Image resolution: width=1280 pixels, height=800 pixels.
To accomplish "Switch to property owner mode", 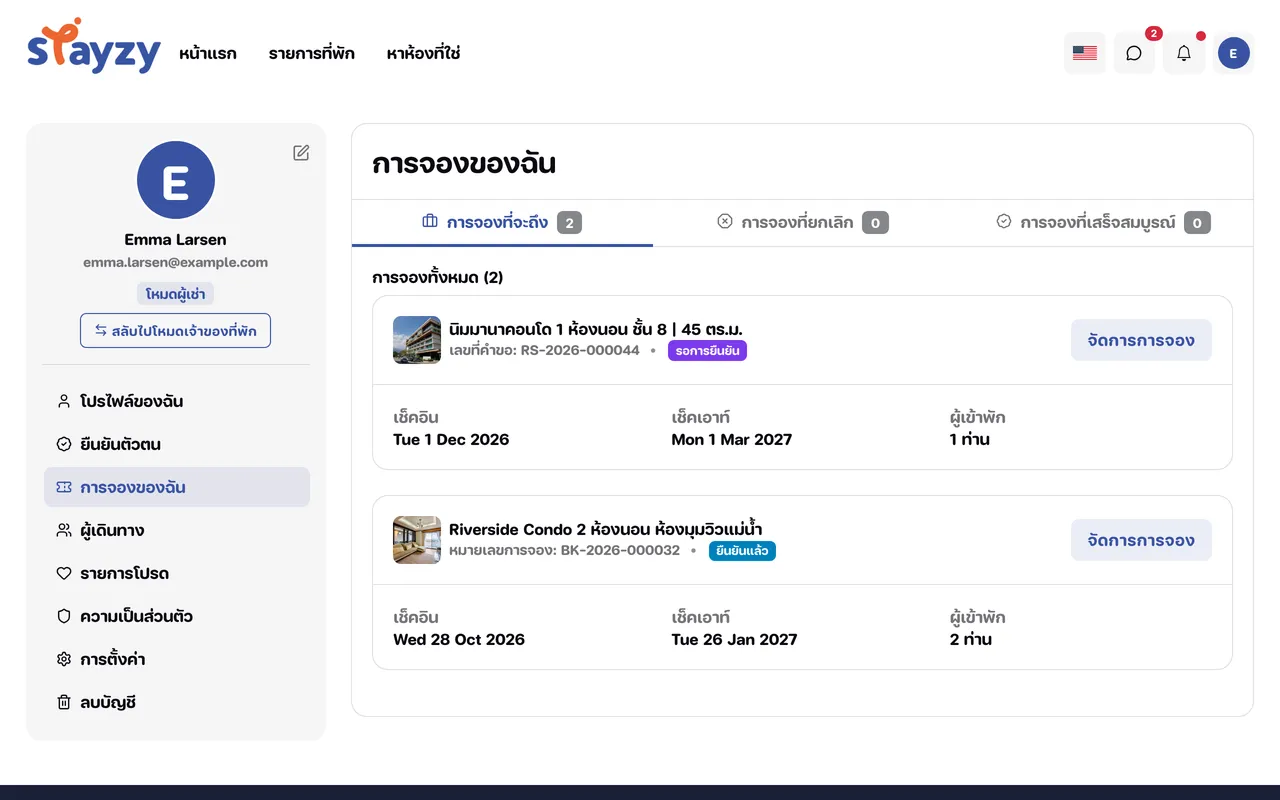I will (x=175, y=331).
